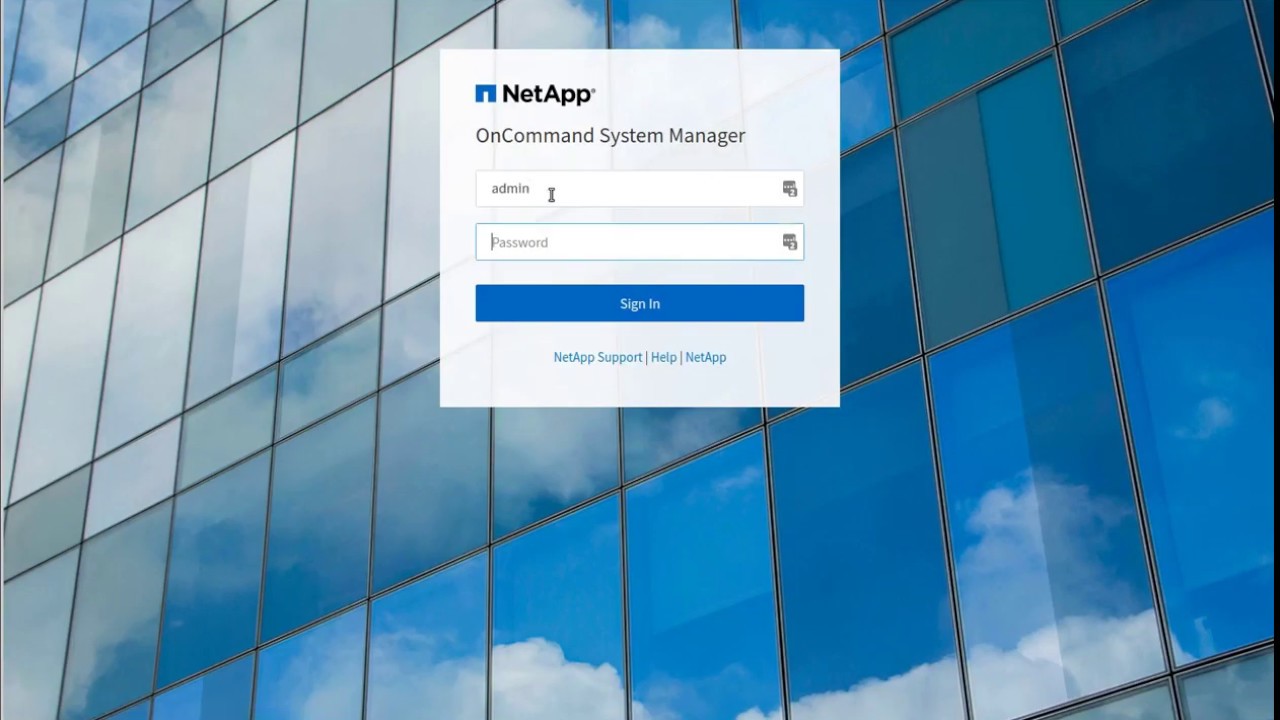The height and width of the screenshot is (720, 1280).
Task: Click the NetApp logo
Action: (535, 94)
